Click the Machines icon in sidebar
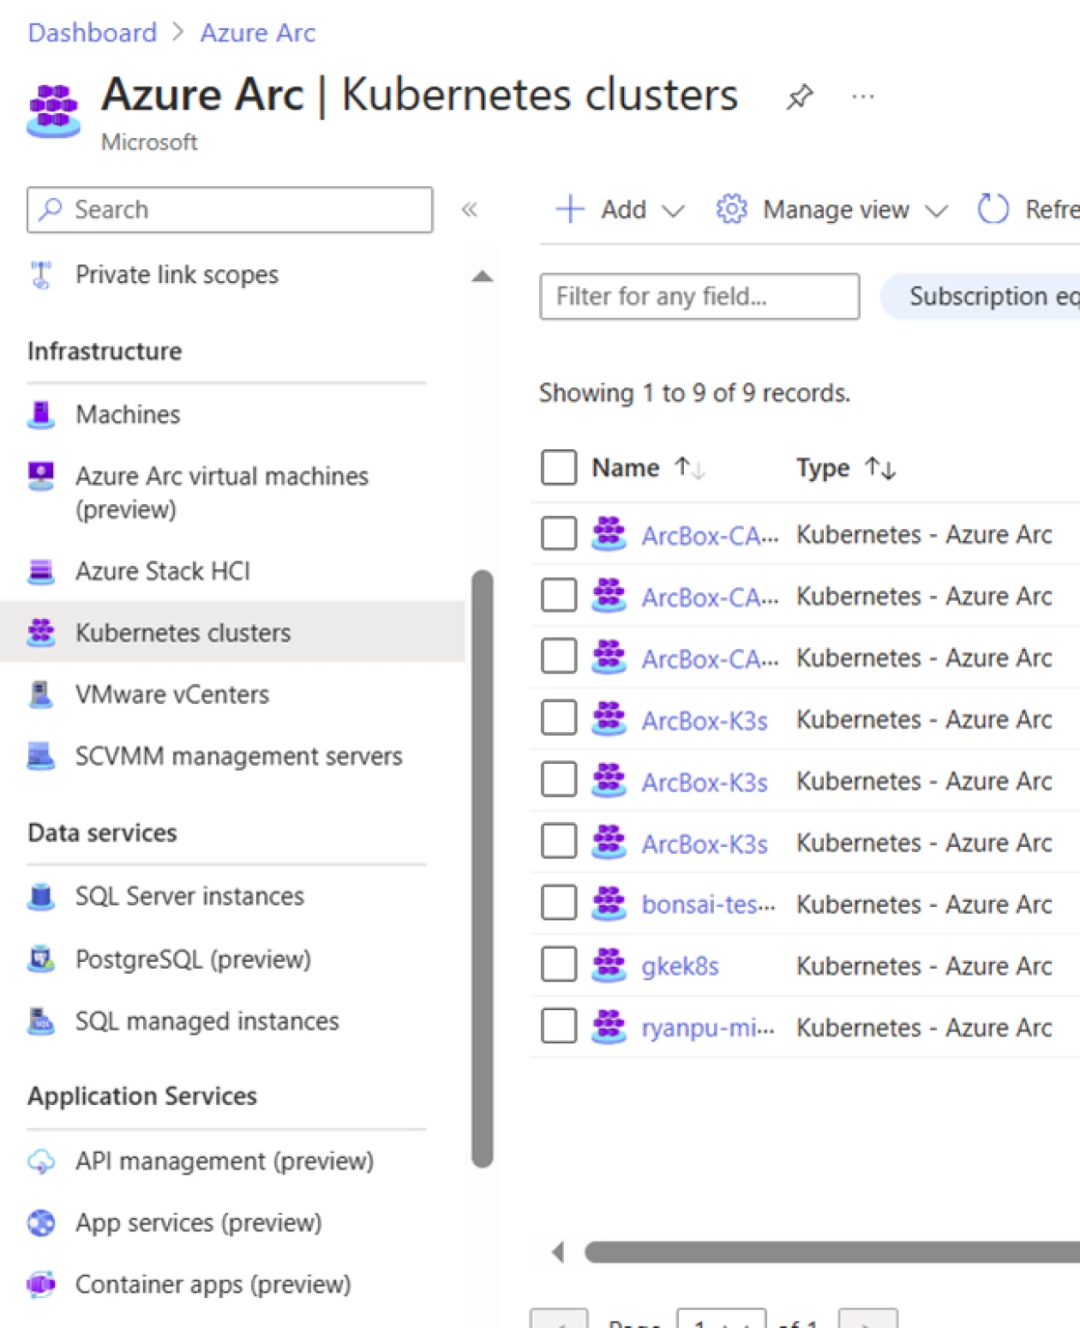 tap(41, 414)
